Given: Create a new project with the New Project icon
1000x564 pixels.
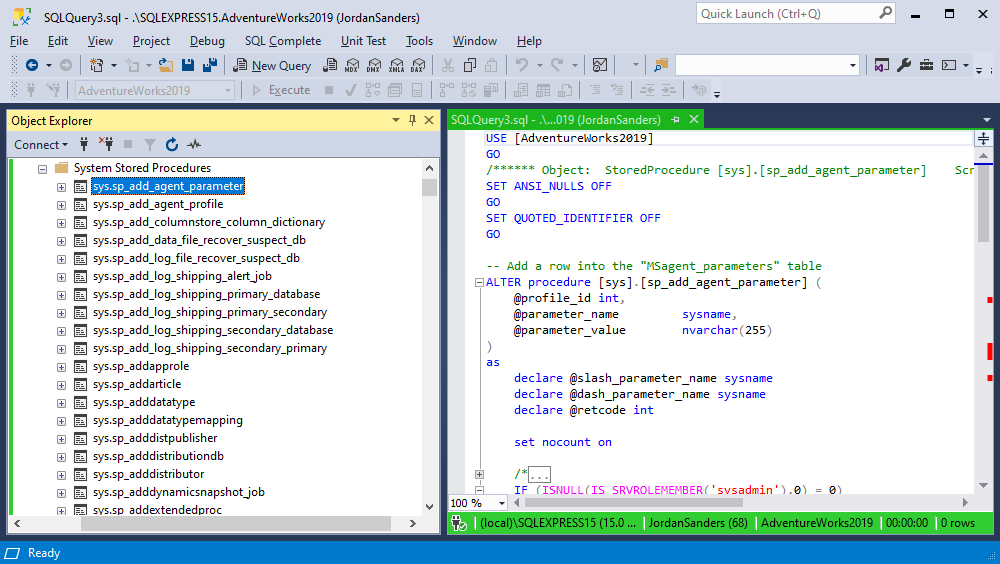Looking at the screenshot, I should (97, 65).
